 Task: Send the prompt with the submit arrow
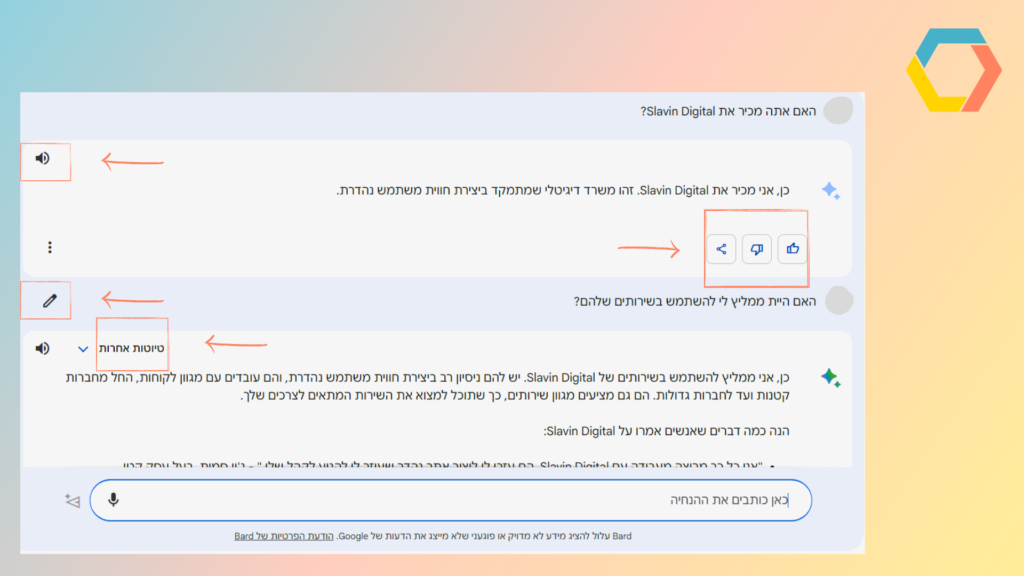point(72,501)
